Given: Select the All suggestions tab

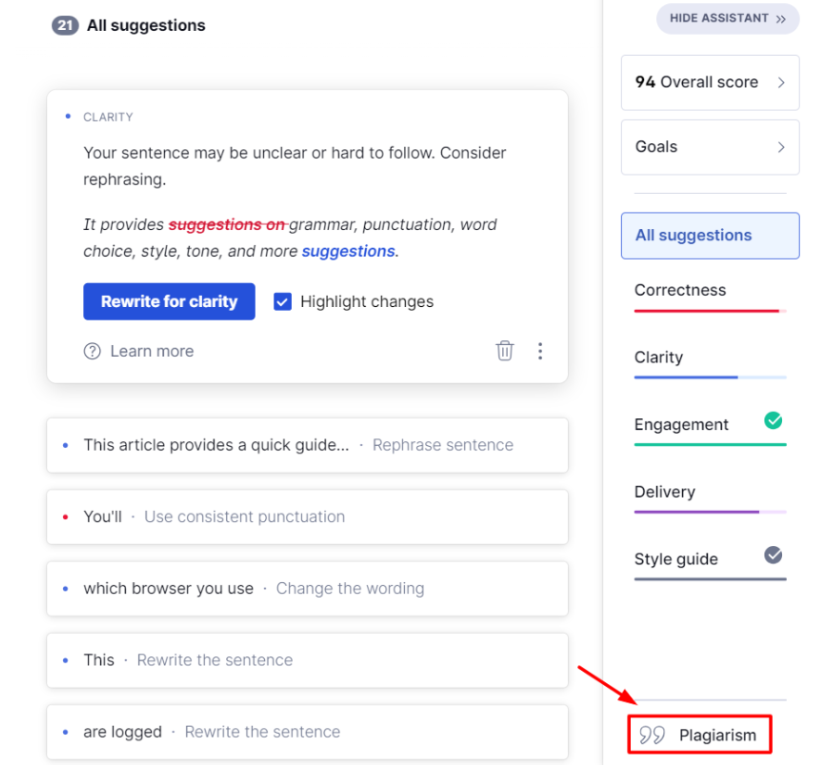Looking at the screenshot, I should 710,236.
